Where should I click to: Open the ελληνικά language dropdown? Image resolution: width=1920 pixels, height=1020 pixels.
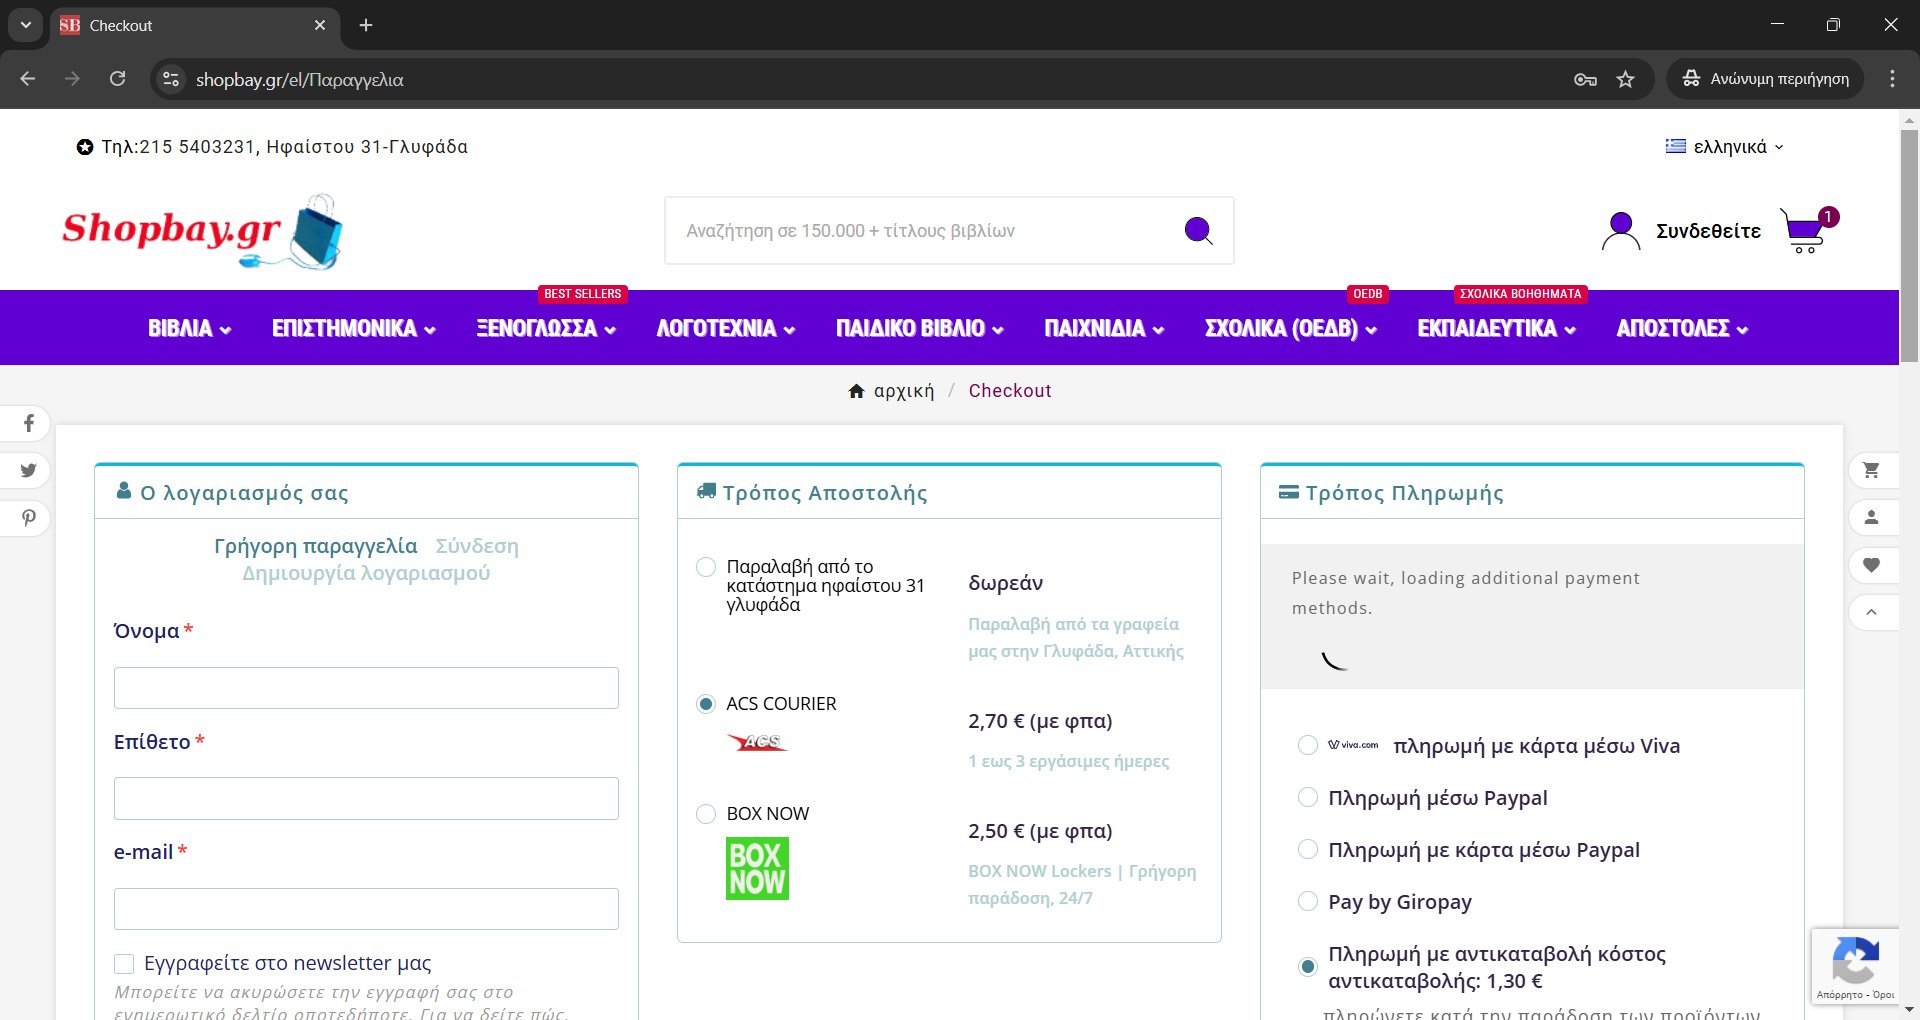point(1724,147)
